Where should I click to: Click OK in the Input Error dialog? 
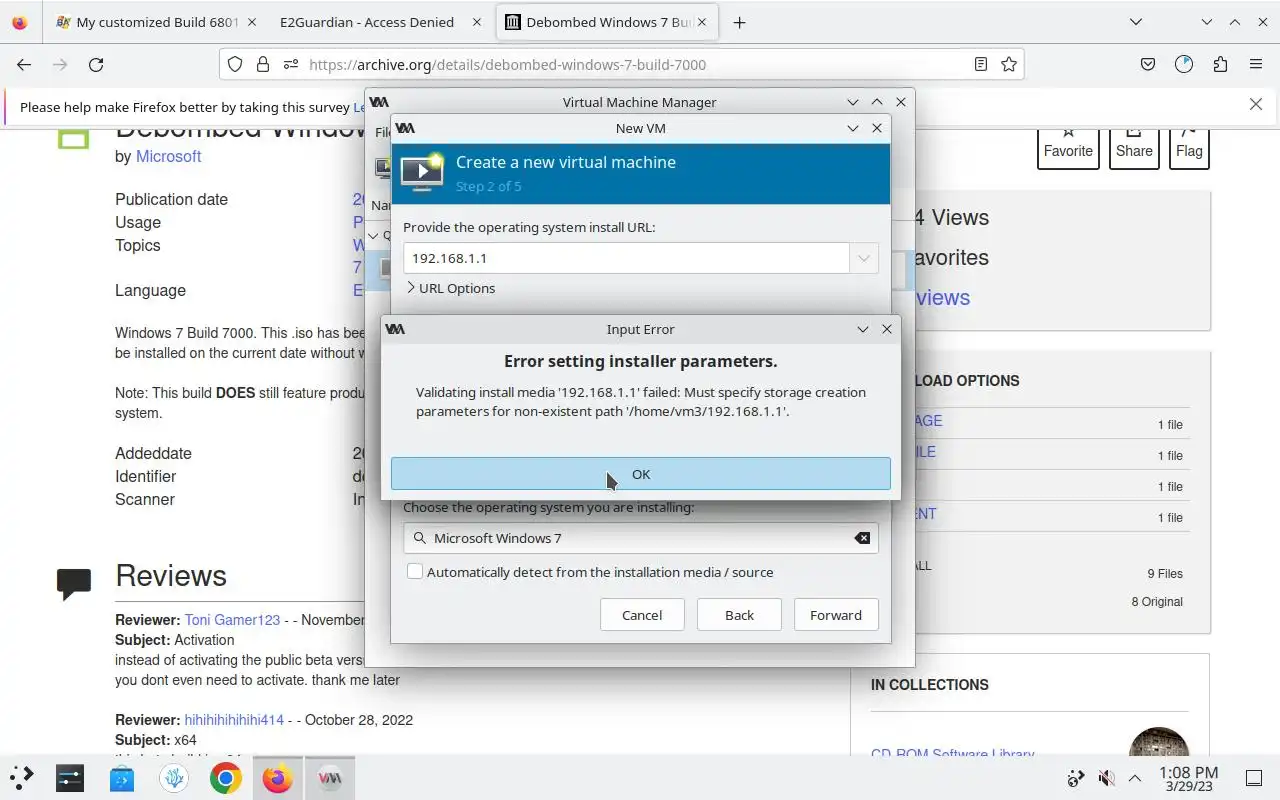640,474
